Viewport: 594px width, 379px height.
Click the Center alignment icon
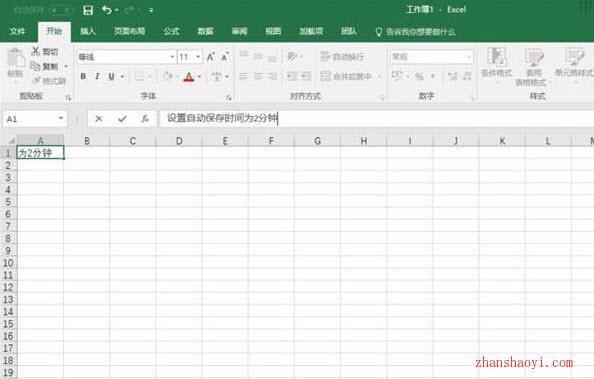coord(258,77)
